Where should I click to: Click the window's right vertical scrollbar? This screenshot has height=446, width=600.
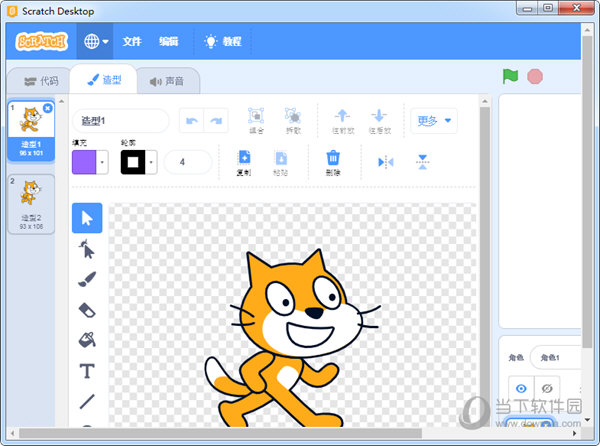pyautogui.click(x=587, y=191)
